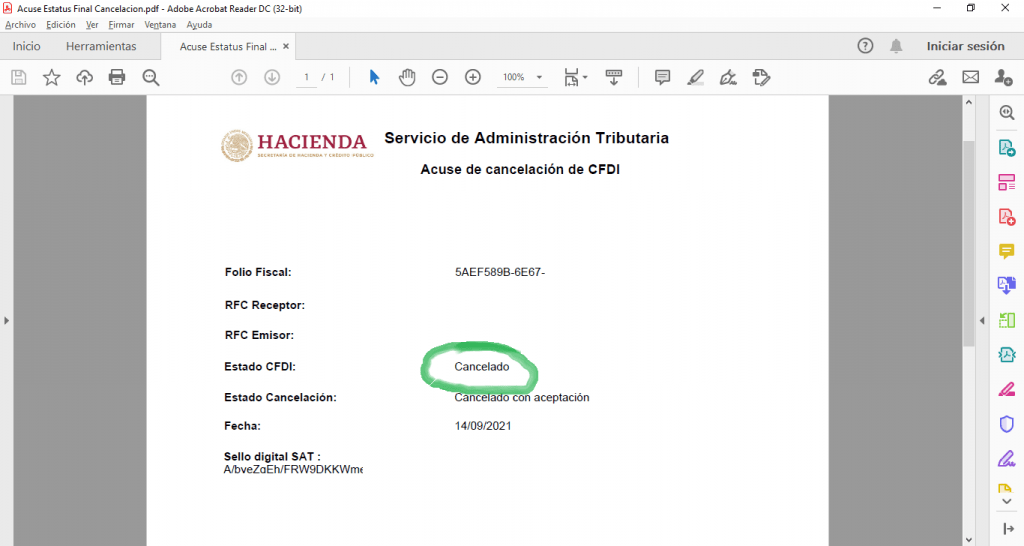The width and height of the screenshot is (1024, 546).
Task: Open Fill & Sign purple icon in right panel
Action: point(1007,458)
